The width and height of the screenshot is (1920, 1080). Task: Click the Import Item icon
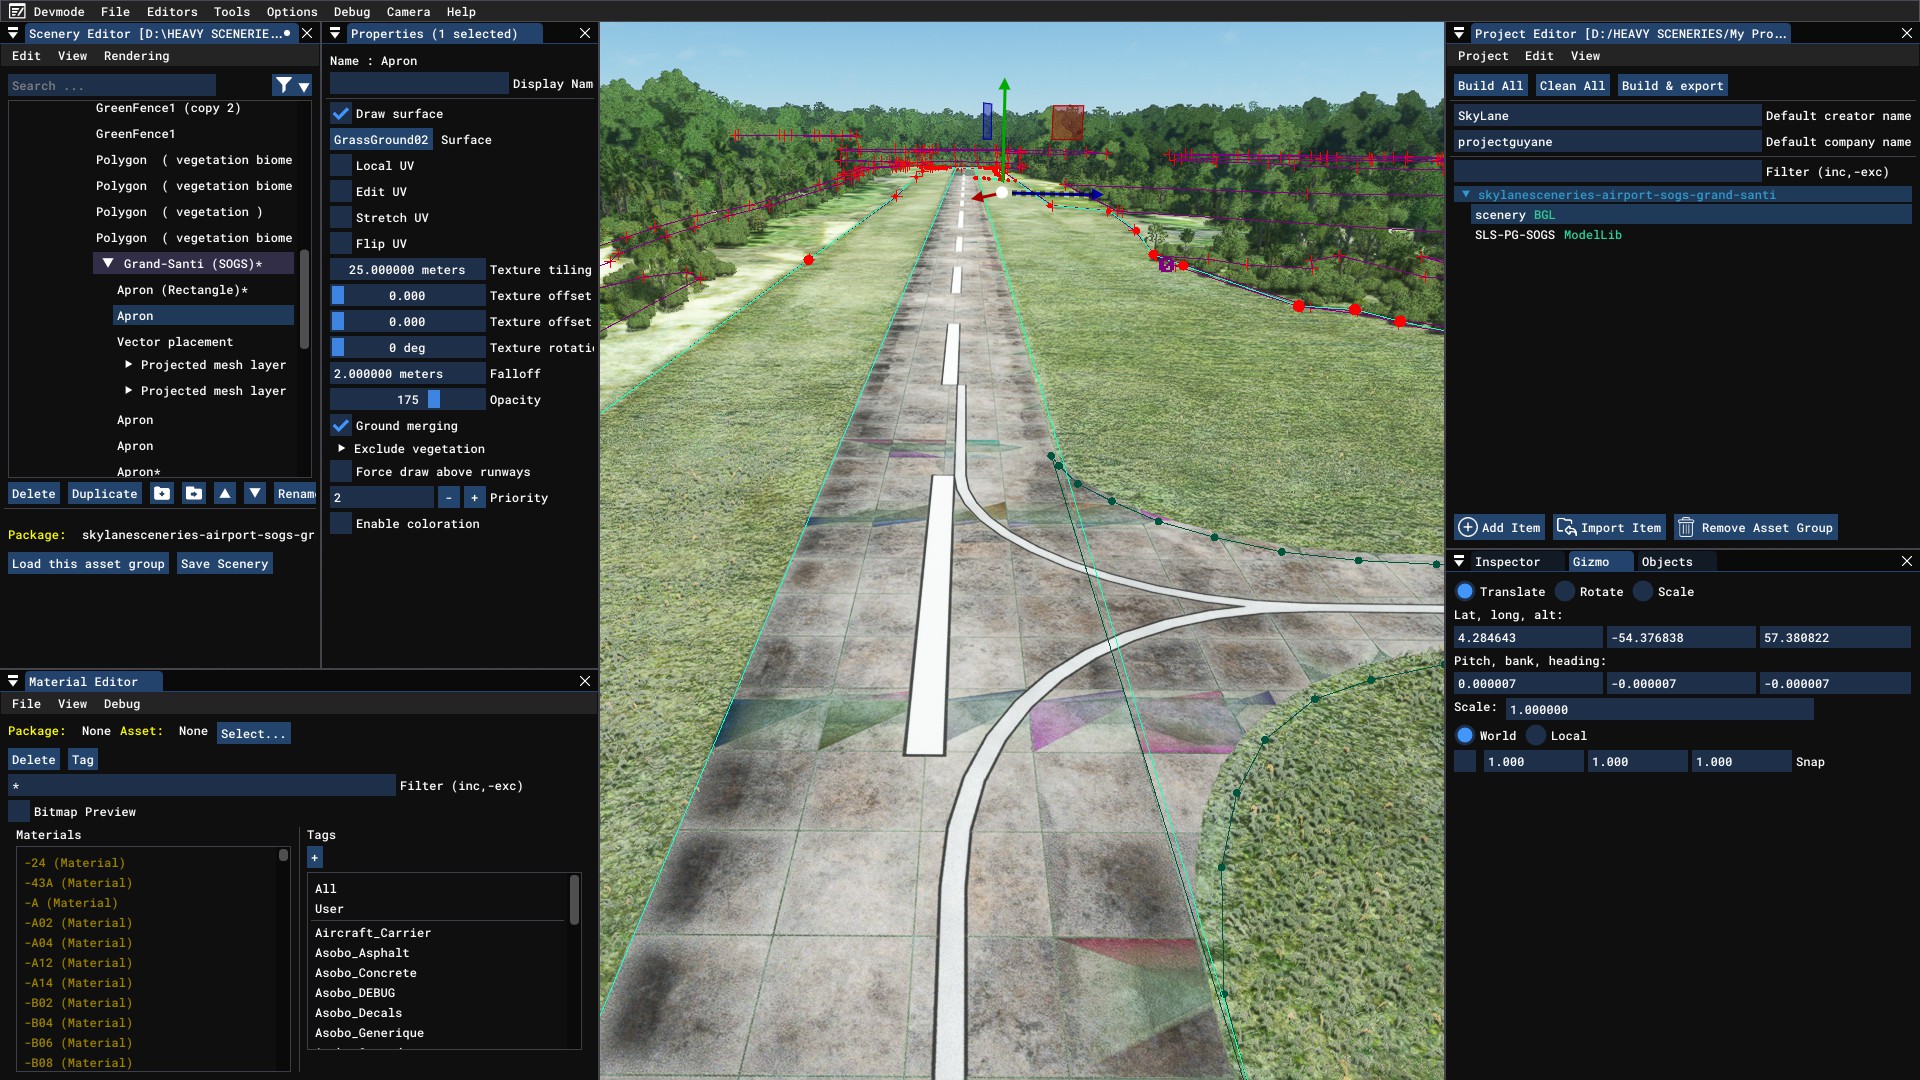click(x=1566, y=527)
